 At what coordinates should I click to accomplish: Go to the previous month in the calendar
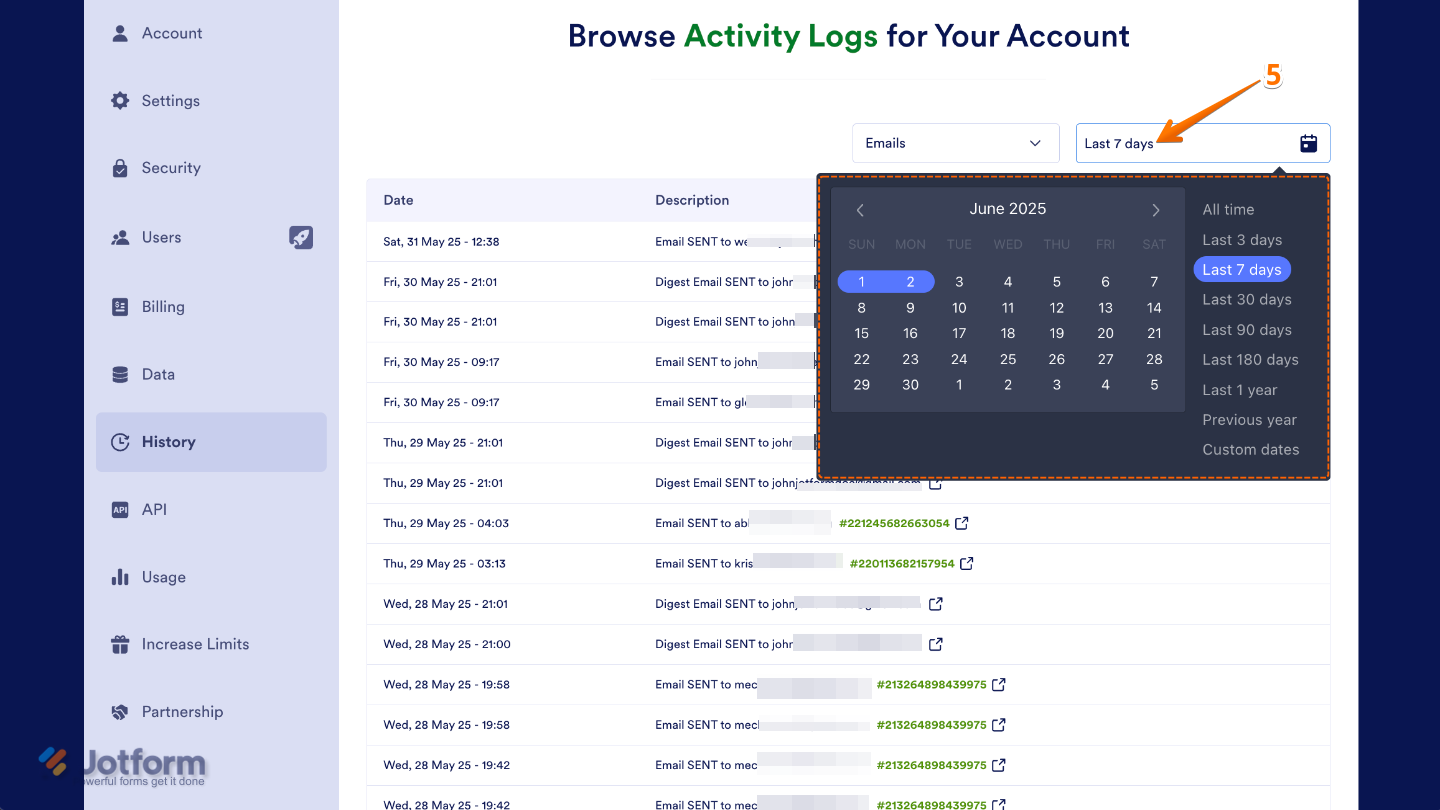tap(860, 209)
